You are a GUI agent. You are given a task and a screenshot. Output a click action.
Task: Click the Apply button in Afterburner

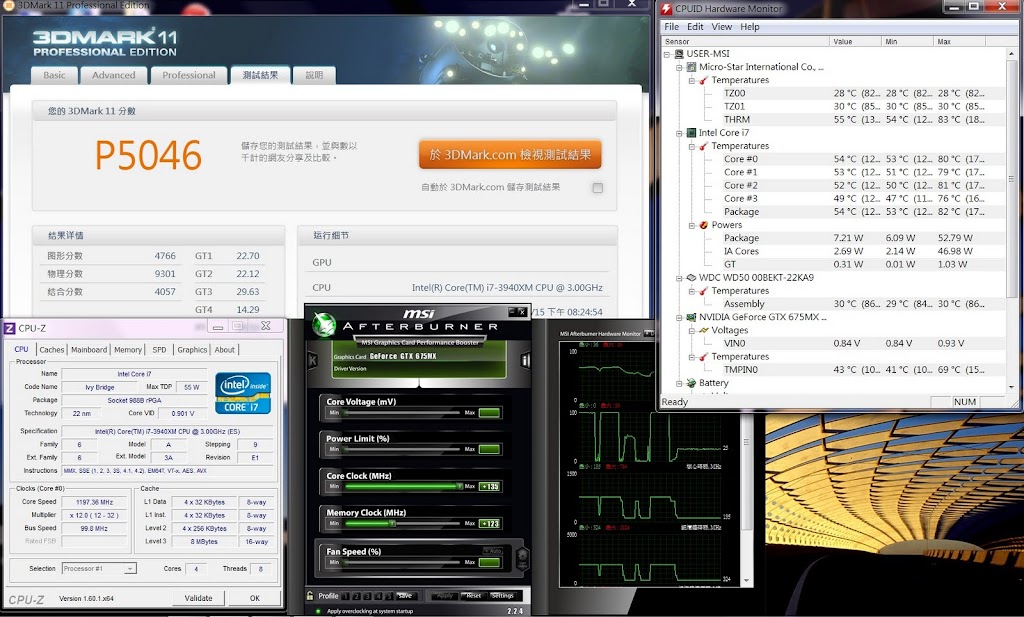444,595
